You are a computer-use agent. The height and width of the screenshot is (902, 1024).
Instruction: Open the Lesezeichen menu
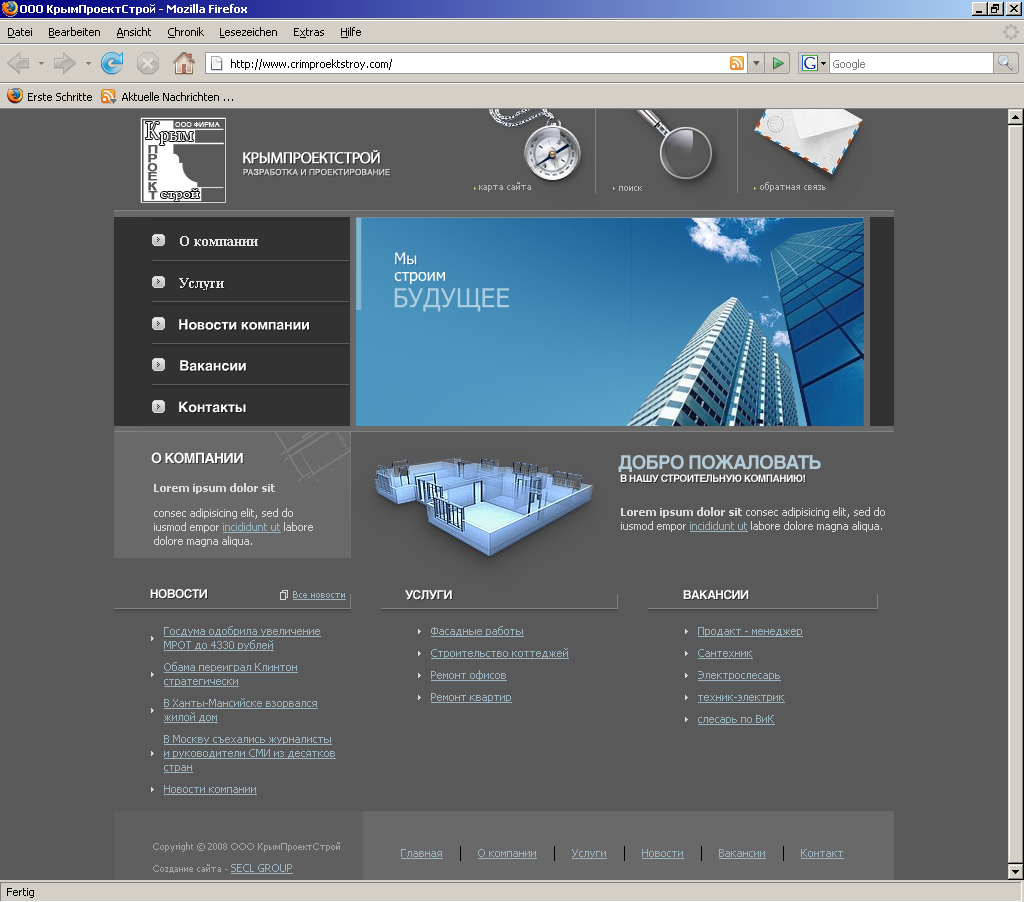click(248, 32)
